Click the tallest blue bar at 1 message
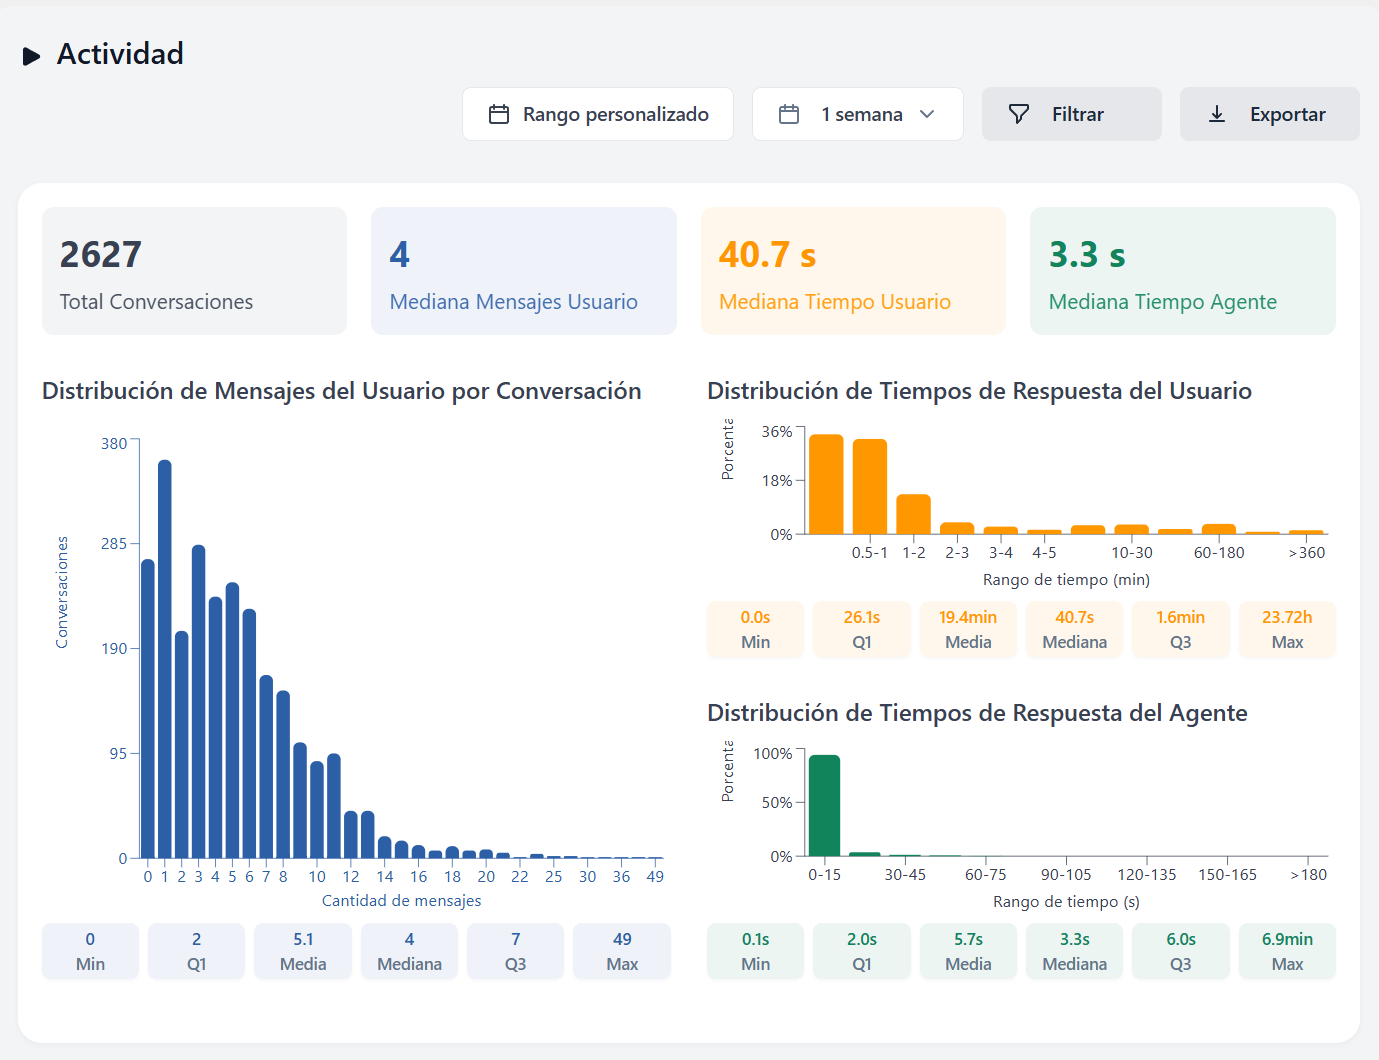 click(165, 659)
